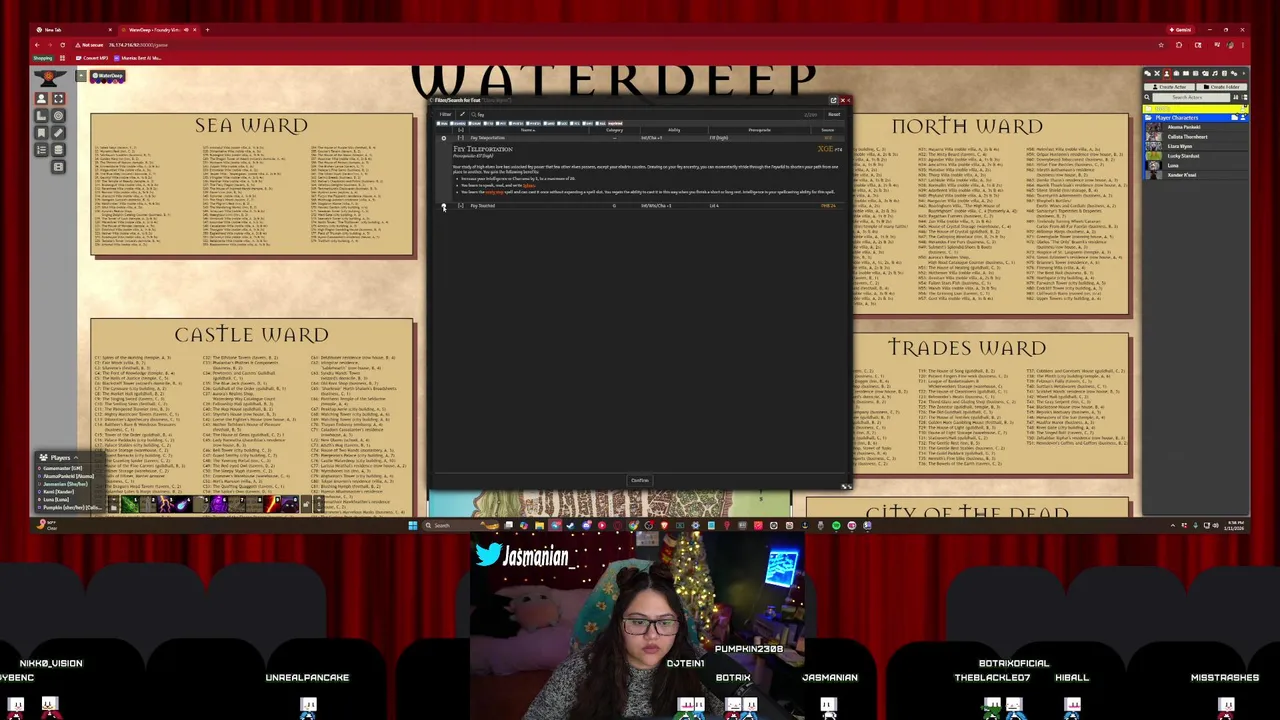
Task: Click the Foundry anvil logo
Action: (50, 78)
